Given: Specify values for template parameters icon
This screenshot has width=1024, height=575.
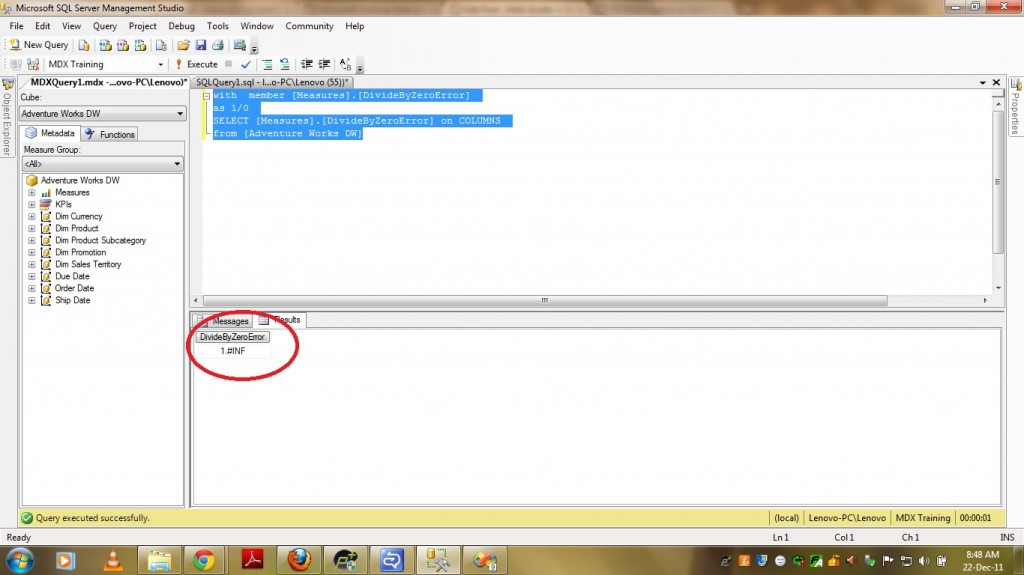Looking at the screenshot, I should 345,64.
